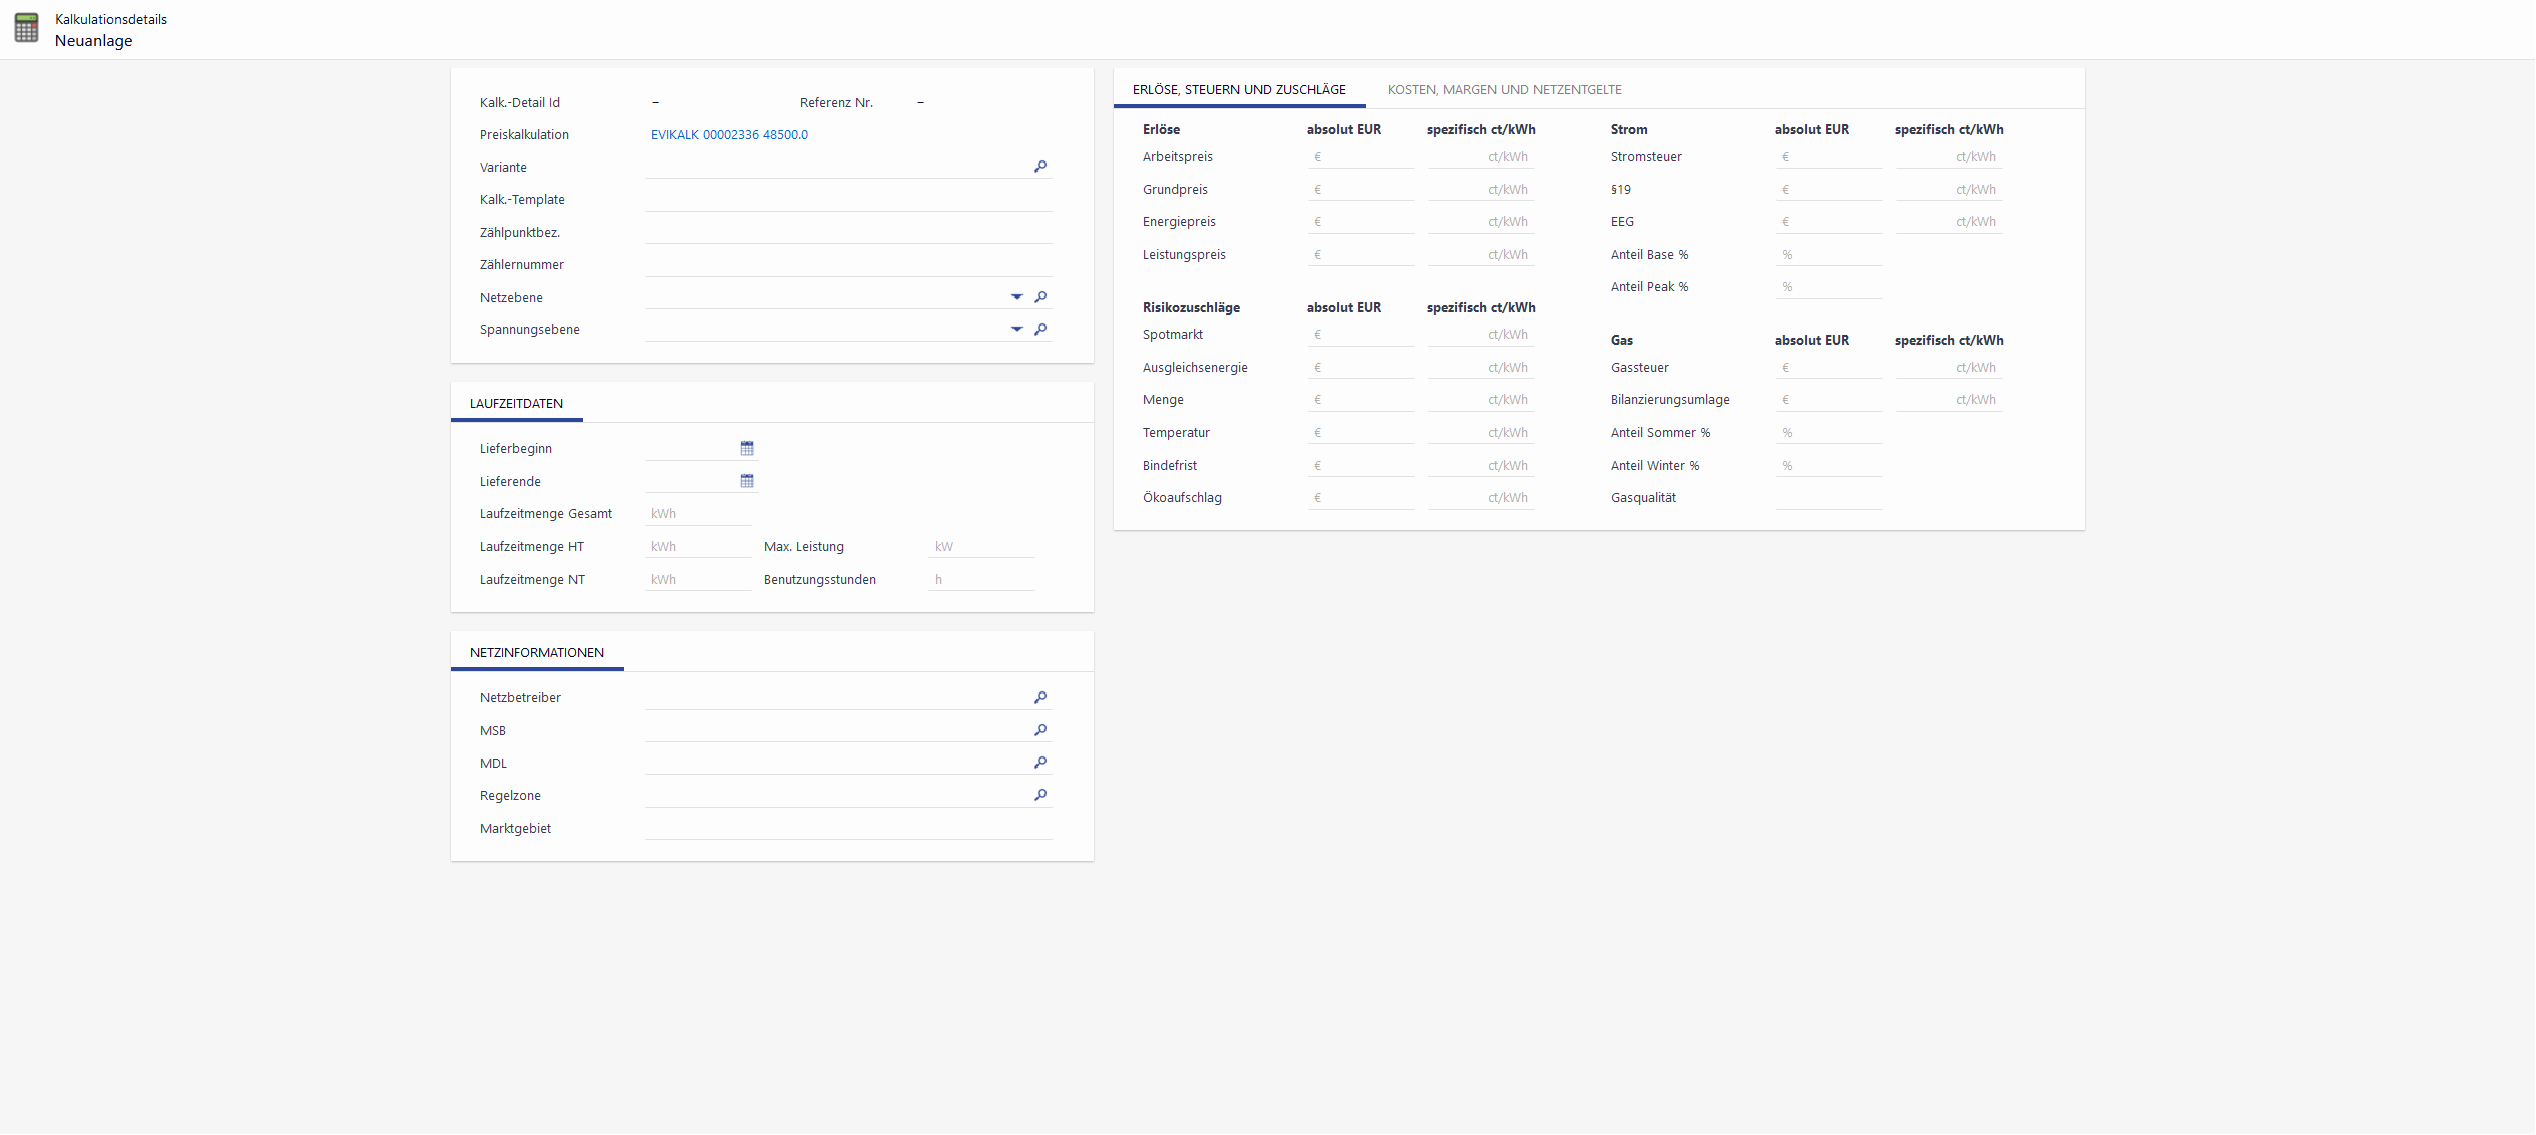Screen dimensions: 2536x1135
Task: Switch to Kosten, Margen und Netzentgelte tab
Action: [x=1504, y=90]
